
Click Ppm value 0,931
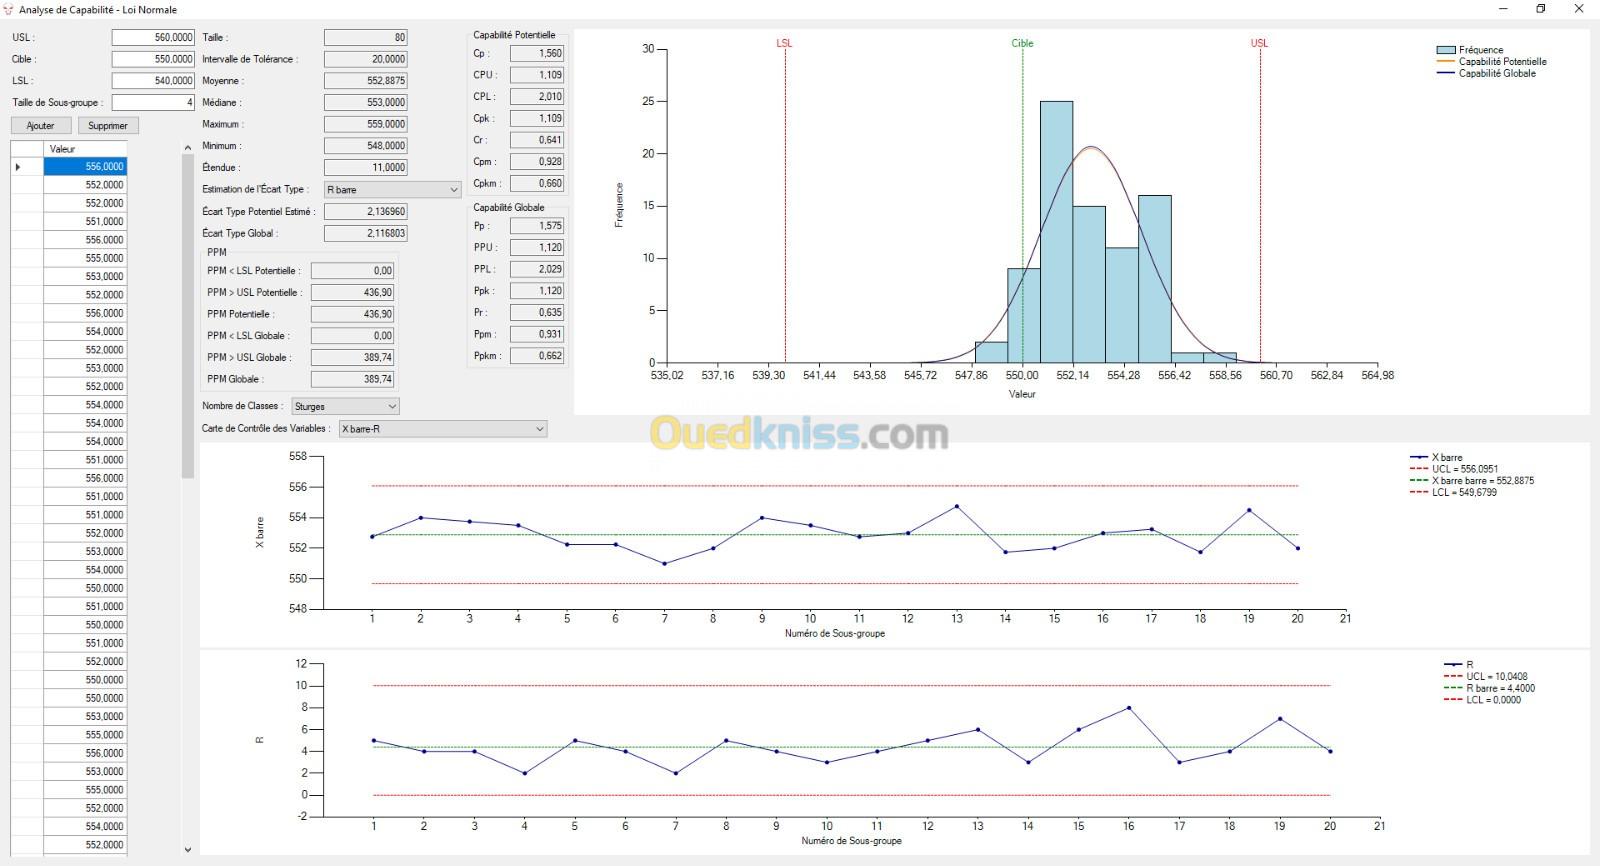click(537, 334)
